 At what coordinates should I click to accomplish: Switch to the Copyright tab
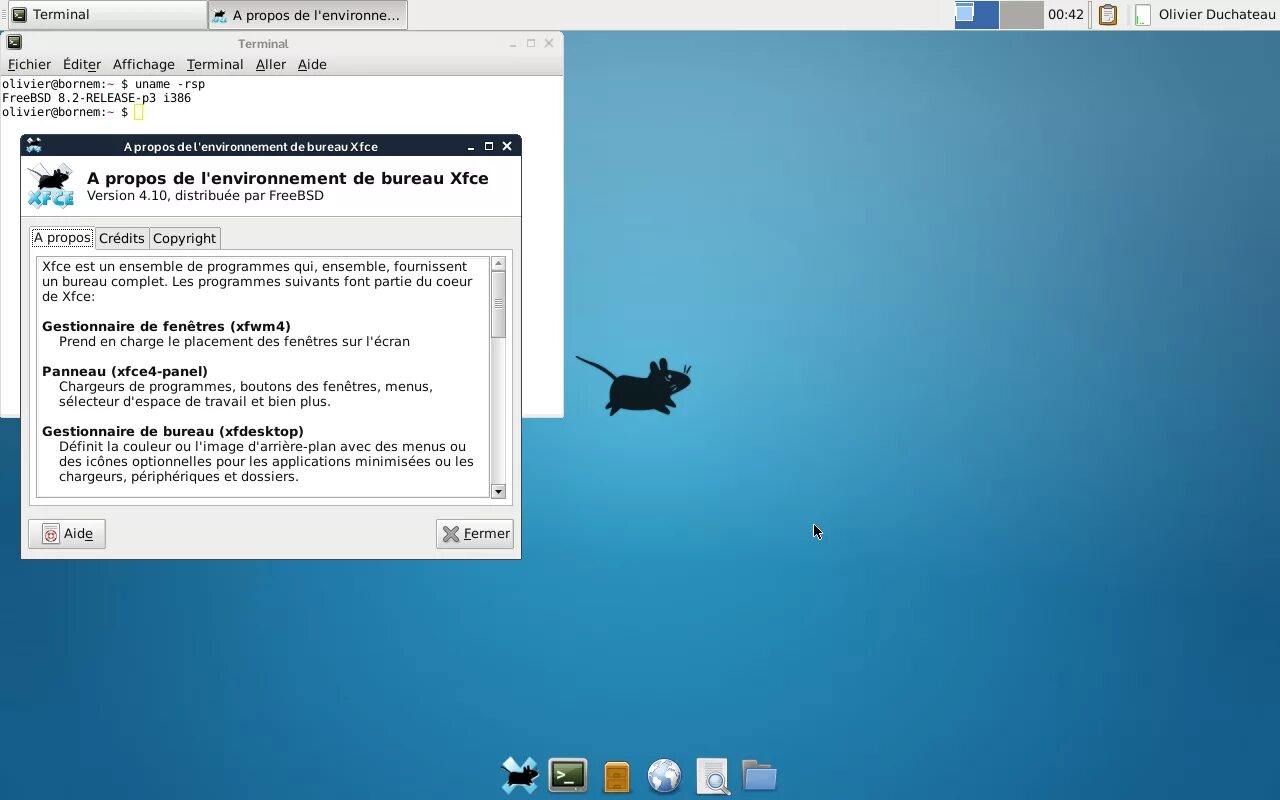tap(184, 238)
